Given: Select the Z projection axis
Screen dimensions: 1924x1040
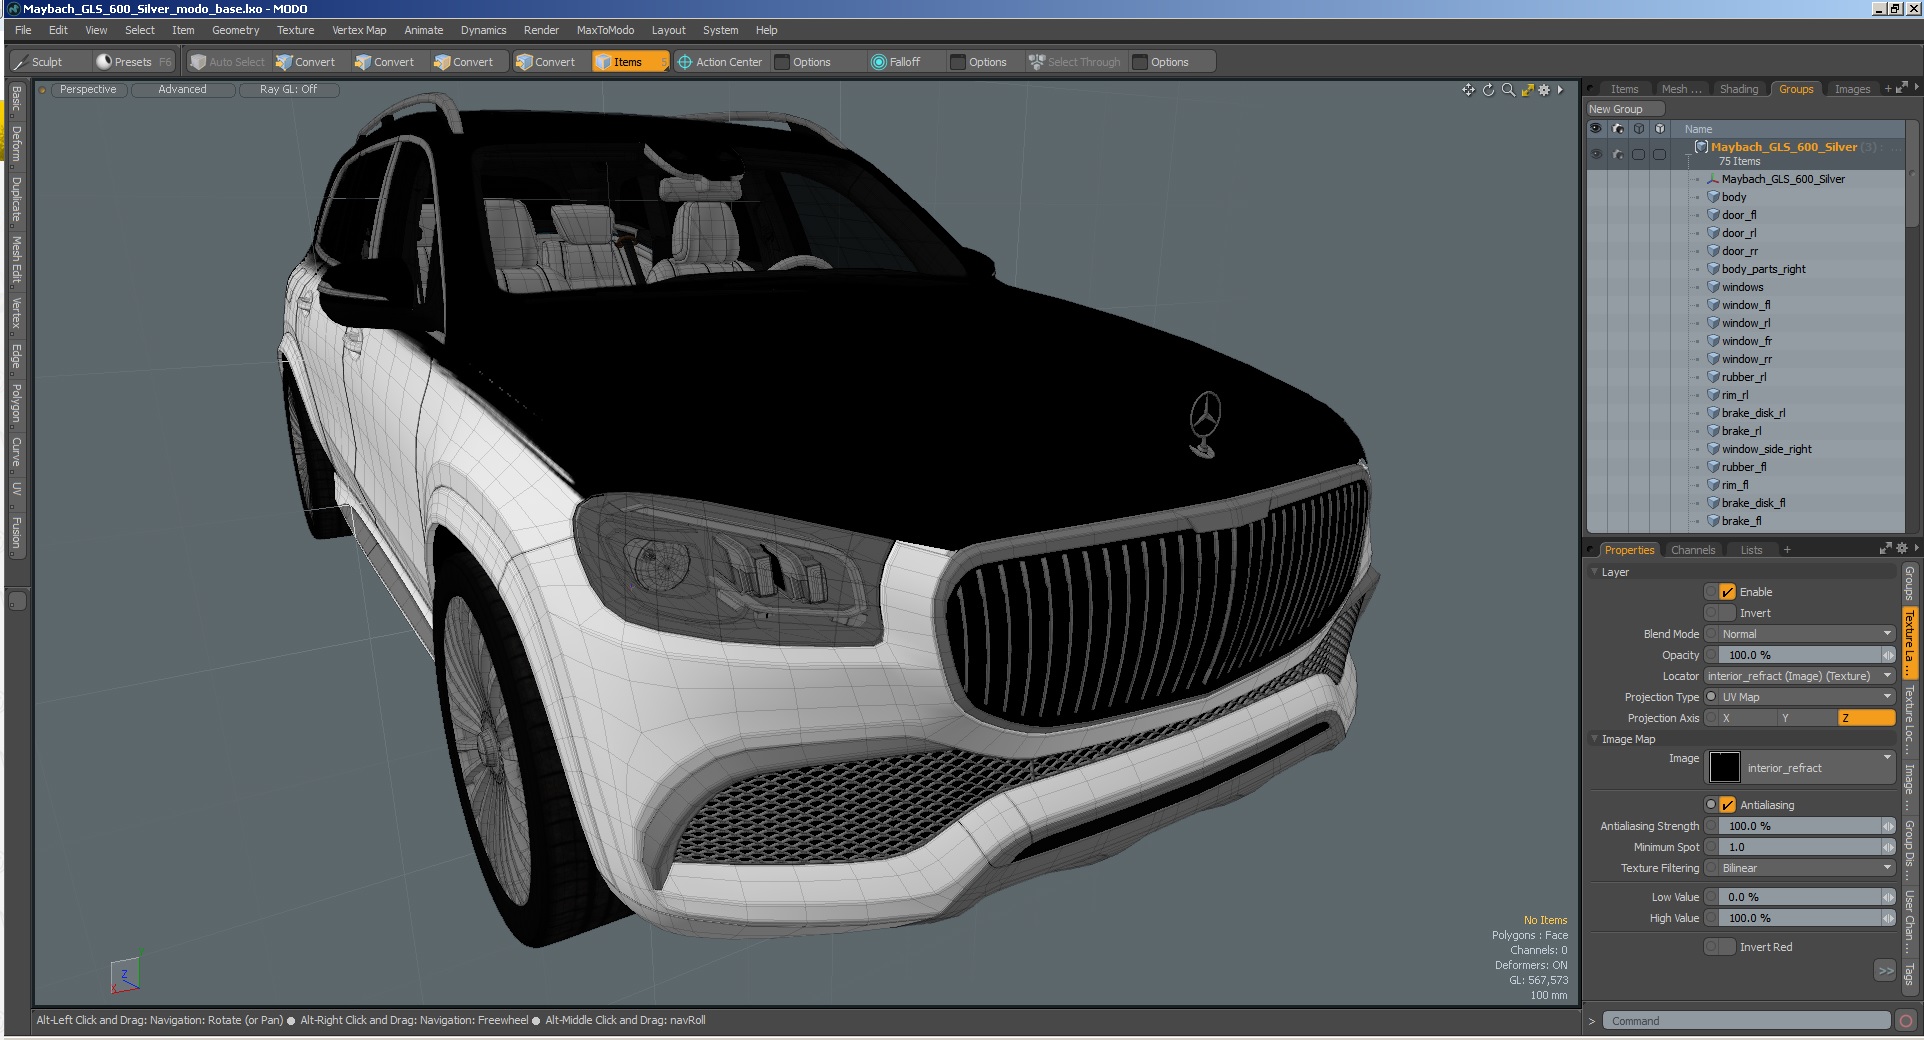Looking at the screenshot, I should click(1867, 718).
